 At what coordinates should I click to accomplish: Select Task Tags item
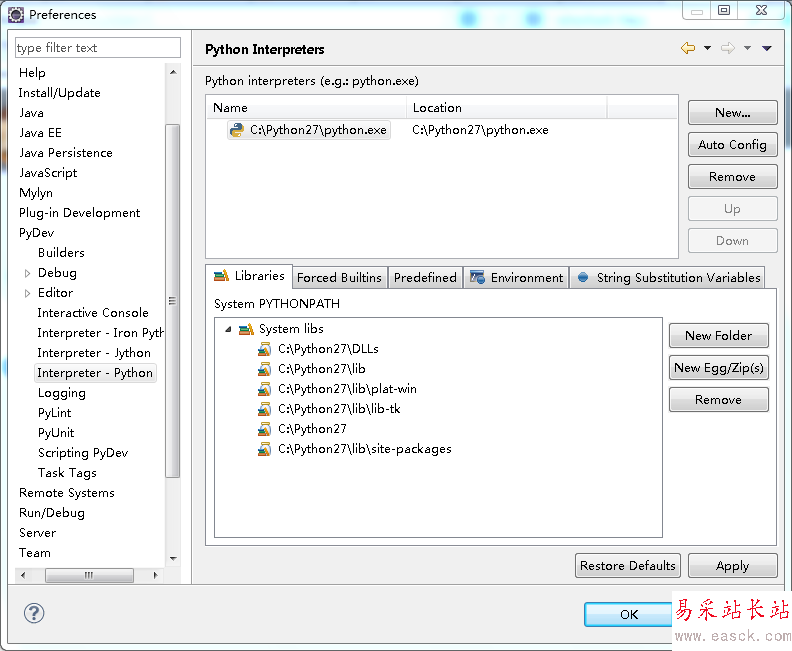[67, 473]
